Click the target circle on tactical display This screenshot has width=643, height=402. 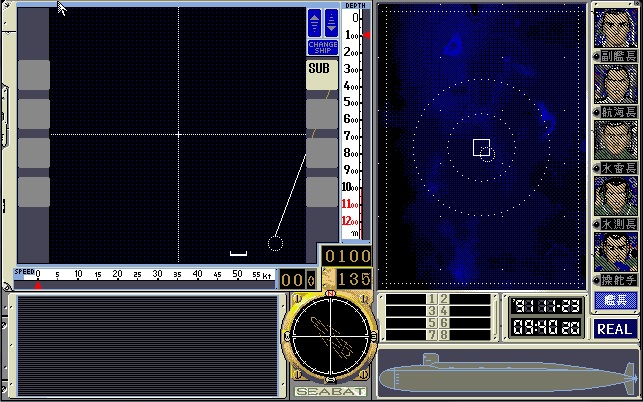pyautogui.click(x=275, y=243)
